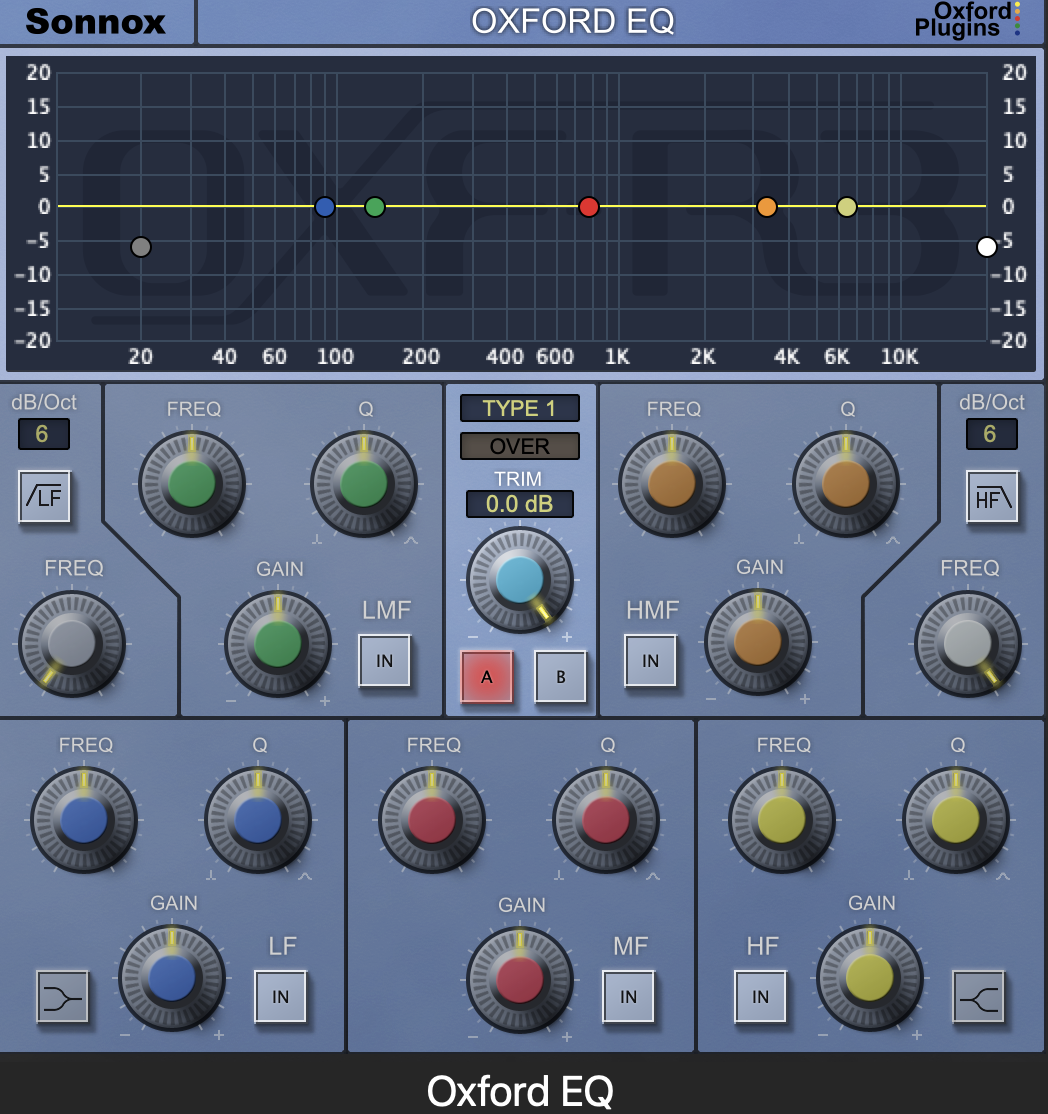Image resolution: width=1048 pixels, height=1114 pixels.
Task: Click the gray high-pass filter FREQ knob
Action: [72, 644]
